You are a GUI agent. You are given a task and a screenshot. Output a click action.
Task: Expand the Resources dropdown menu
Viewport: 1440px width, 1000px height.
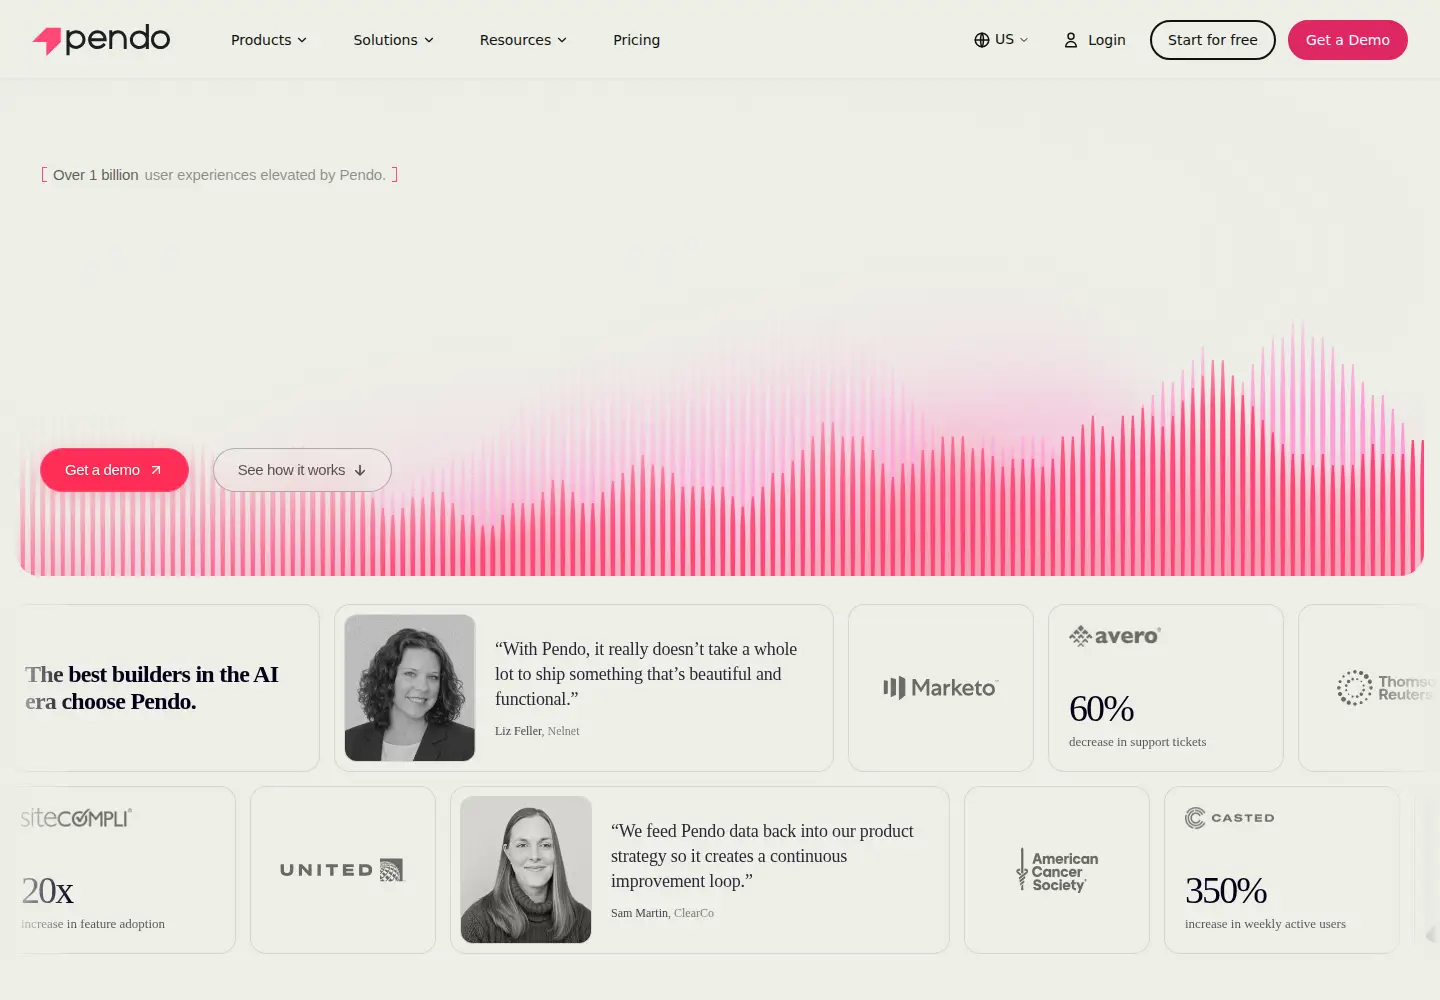523,40
